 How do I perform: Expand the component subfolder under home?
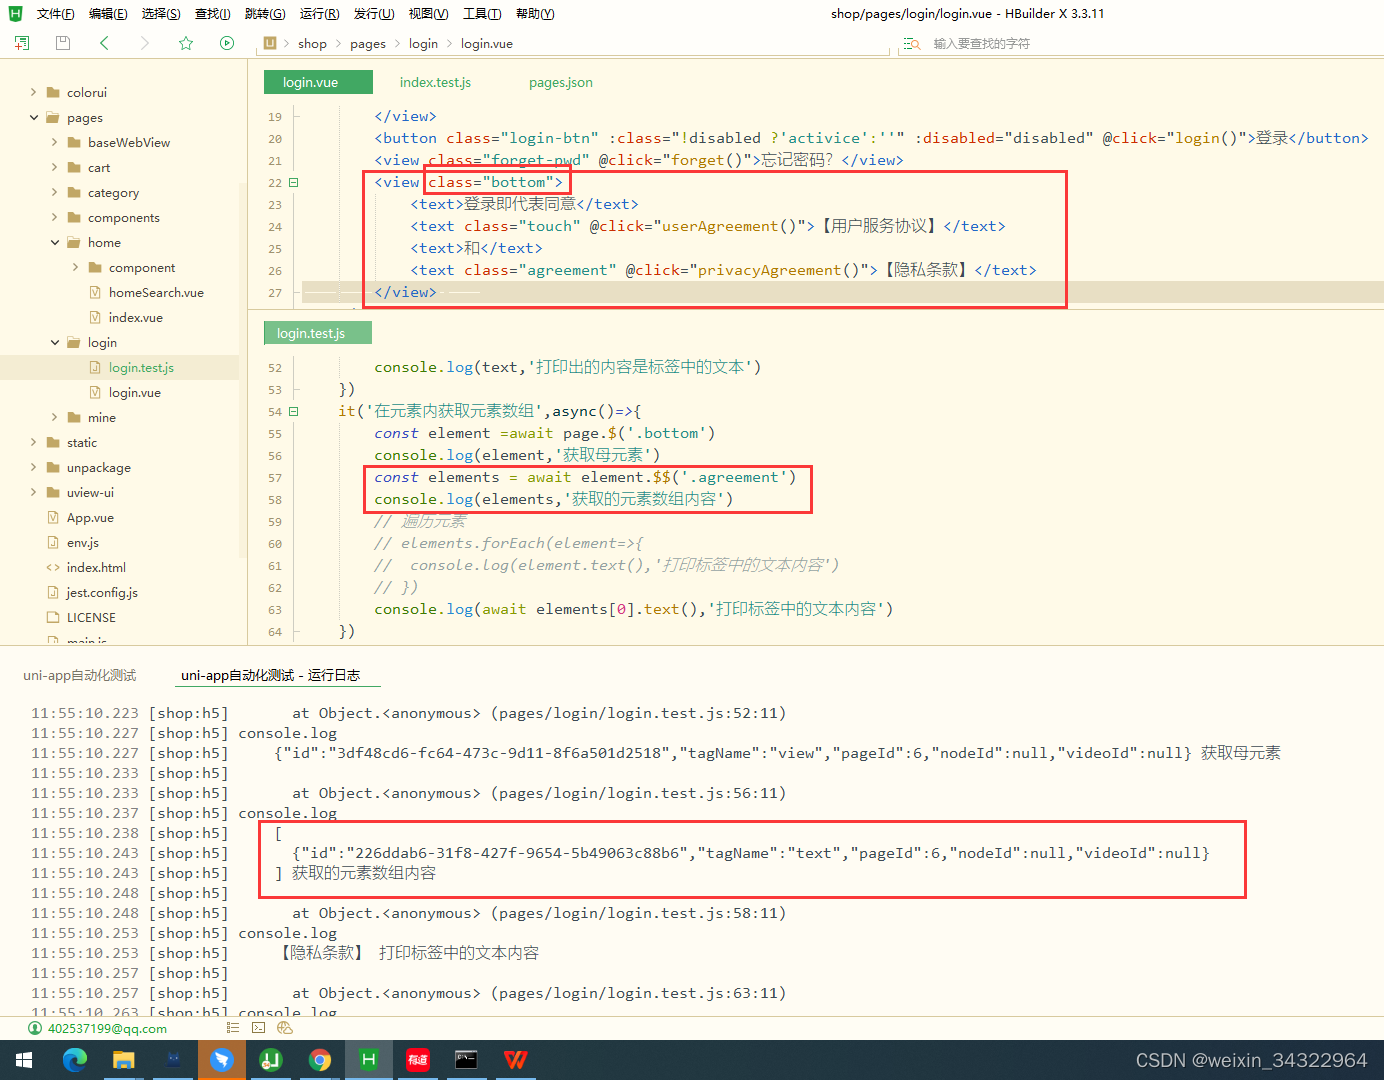(76, 267)
